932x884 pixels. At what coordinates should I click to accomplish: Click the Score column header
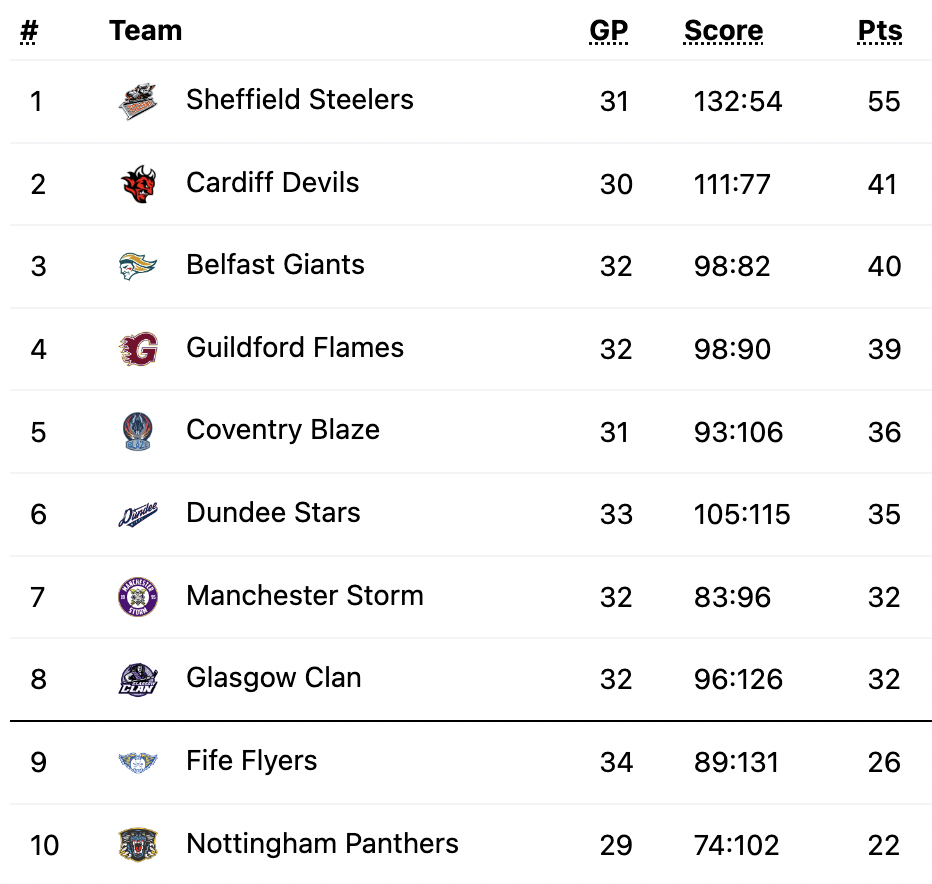pyautogui.click(x=723, y=31)
